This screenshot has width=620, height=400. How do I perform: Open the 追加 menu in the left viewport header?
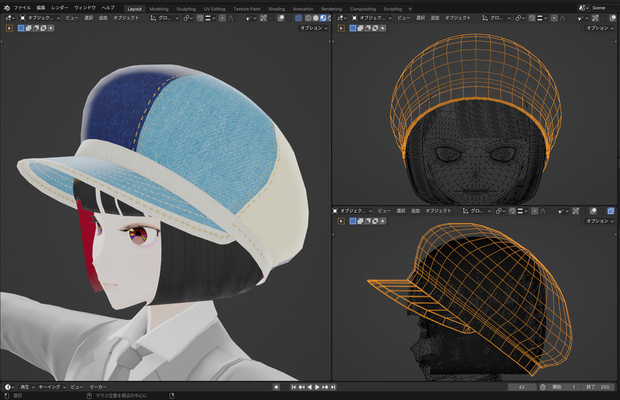[x=103, y=18]
